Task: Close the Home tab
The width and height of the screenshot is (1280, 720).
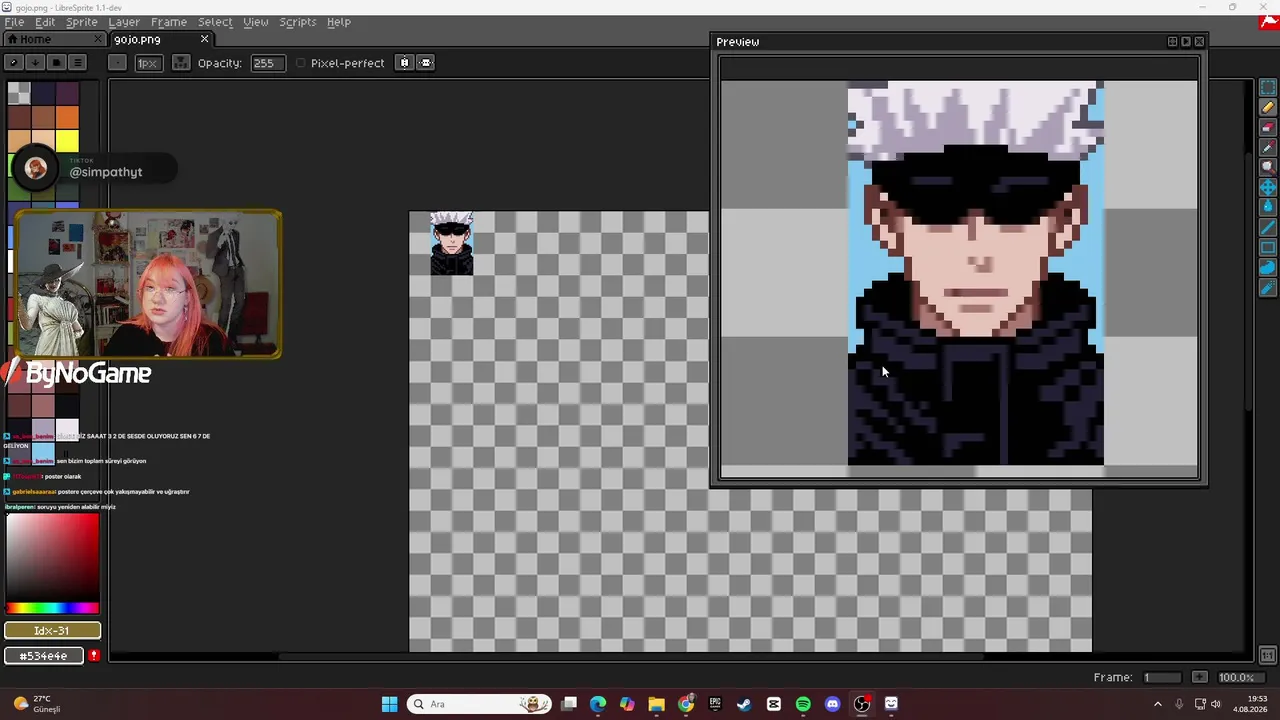Action: click(98, 39)
